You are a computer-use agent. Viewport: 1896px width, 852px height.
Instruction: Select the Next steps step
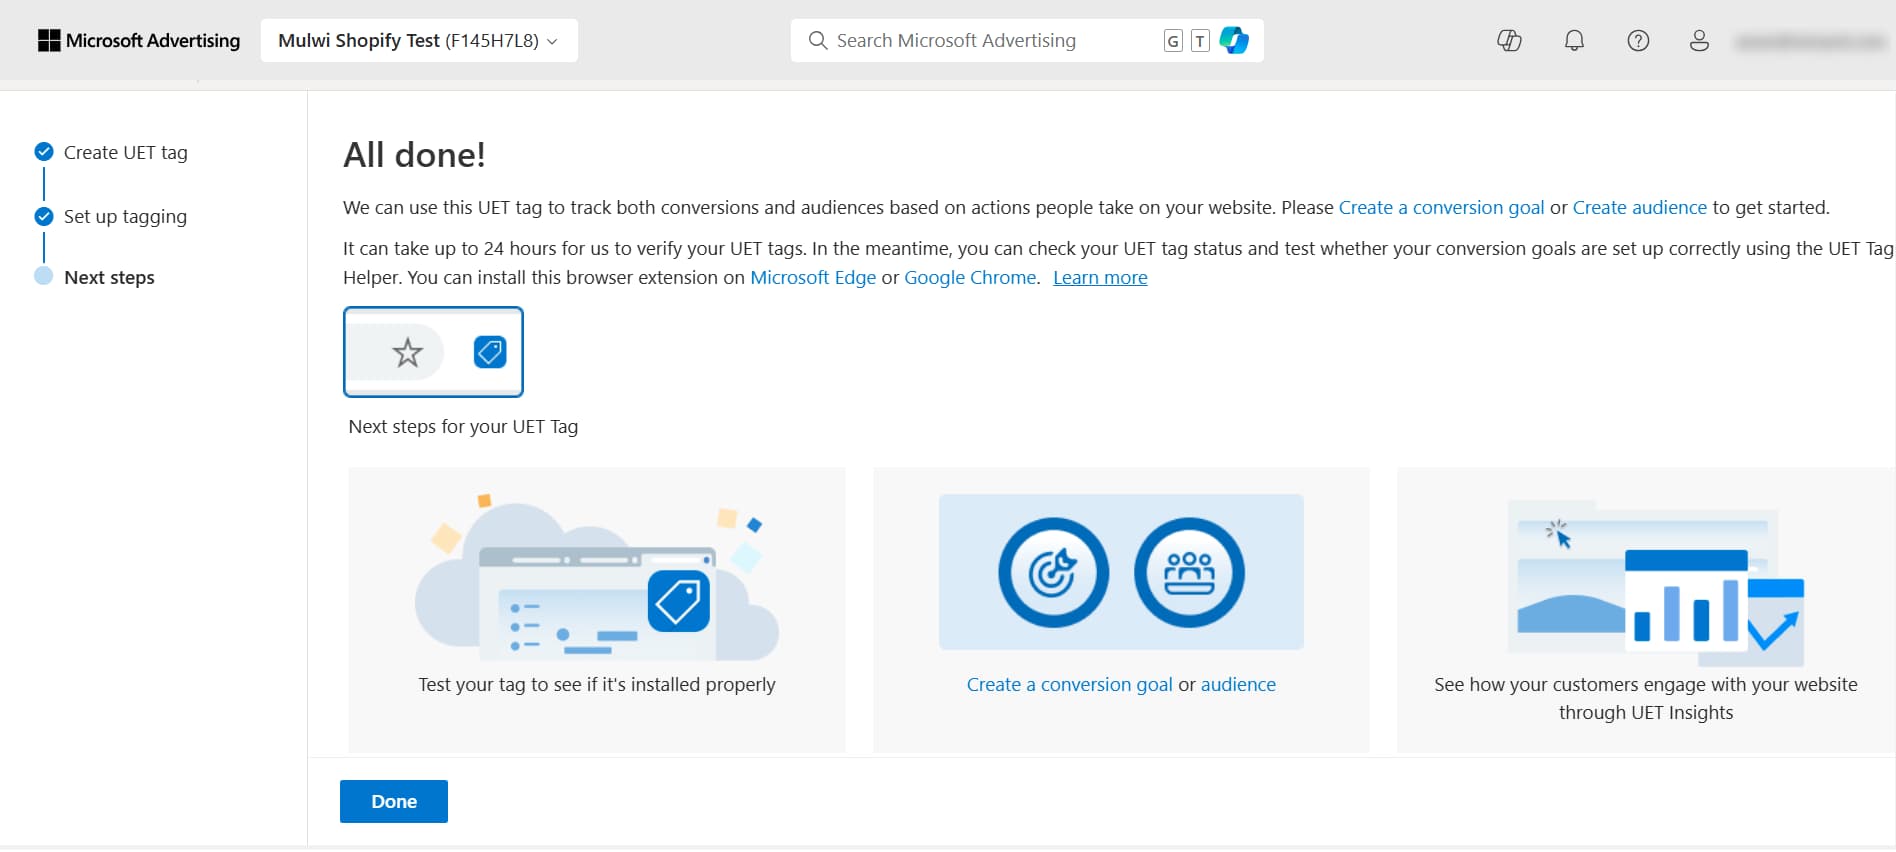(109, 277)
